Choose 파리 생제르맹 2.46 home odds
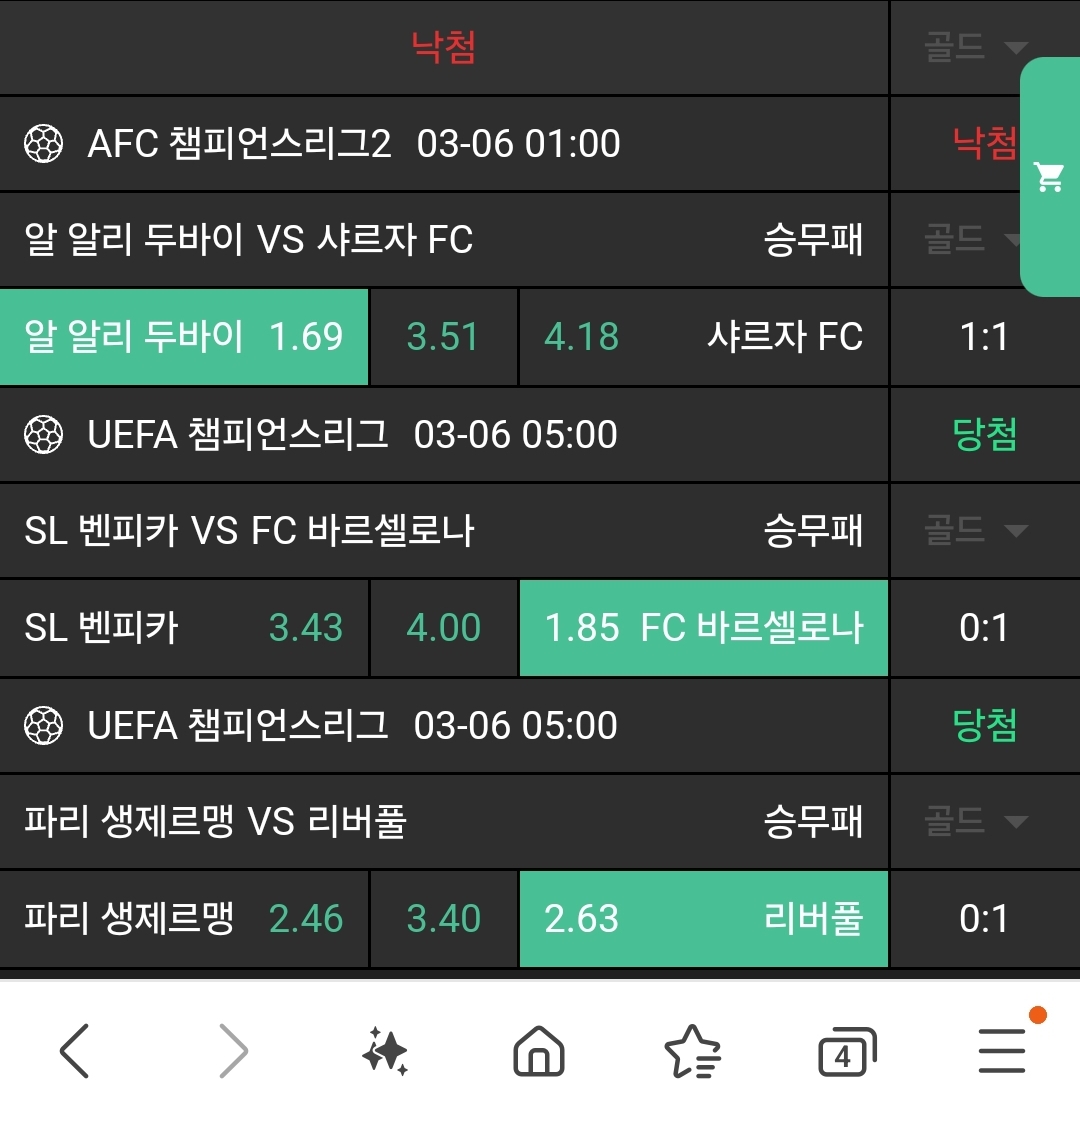The image size is (1080, 1123). (x=185, y=919)
